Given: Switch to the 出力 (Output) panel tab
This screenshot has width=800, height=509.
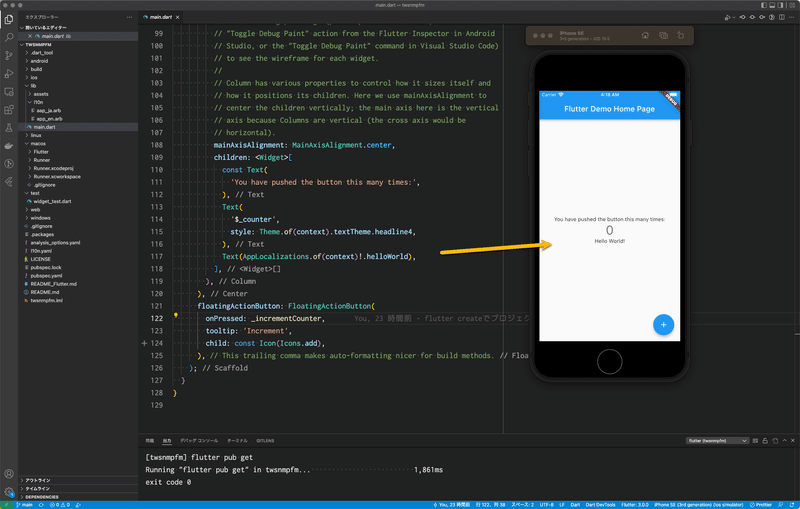Looking at the screenshot, I should [x=167, y=441].
